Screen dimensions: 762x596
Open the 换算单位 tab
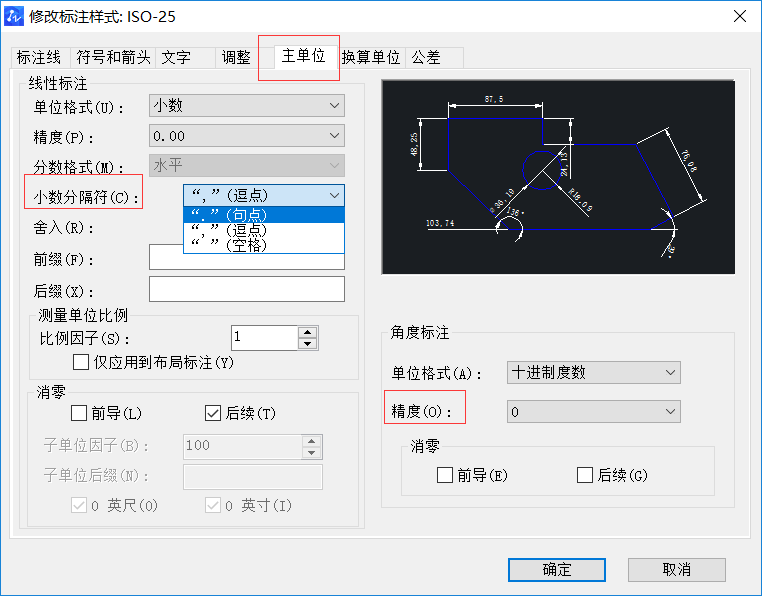(x=370, y=58)
